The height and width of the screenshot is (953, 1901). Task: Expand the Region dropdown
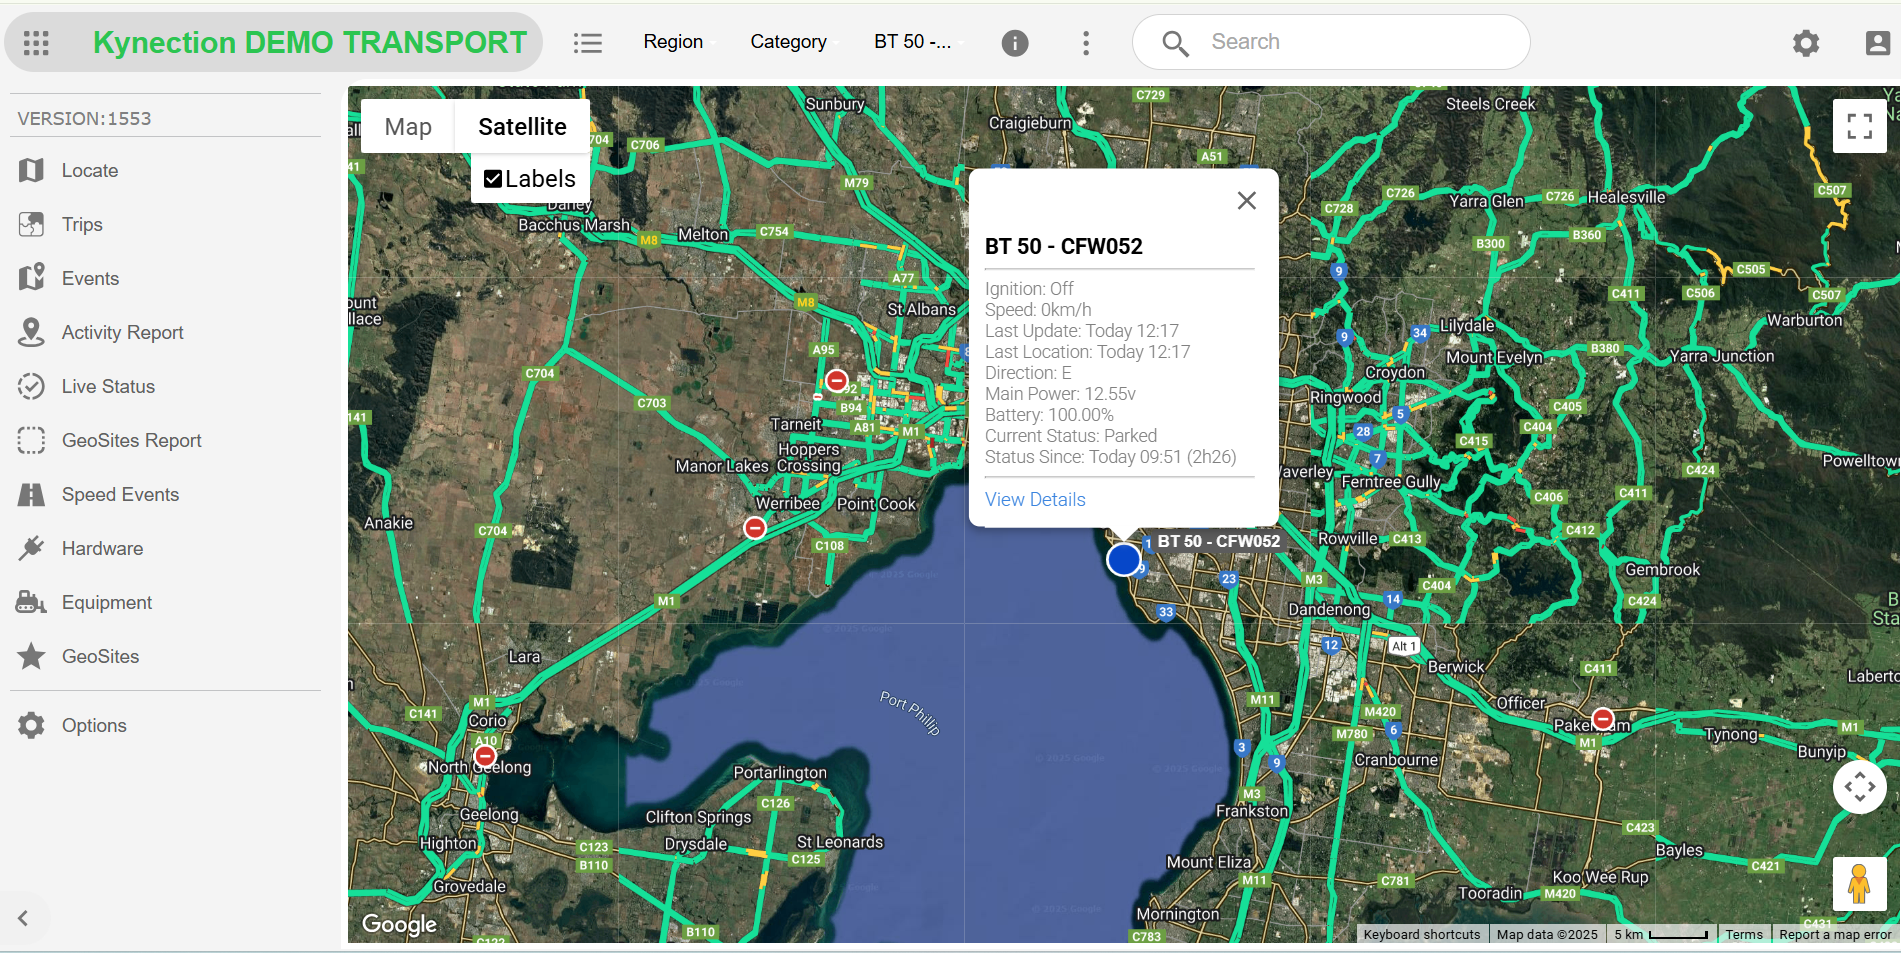pyautogui.click(x=673, y=42)
